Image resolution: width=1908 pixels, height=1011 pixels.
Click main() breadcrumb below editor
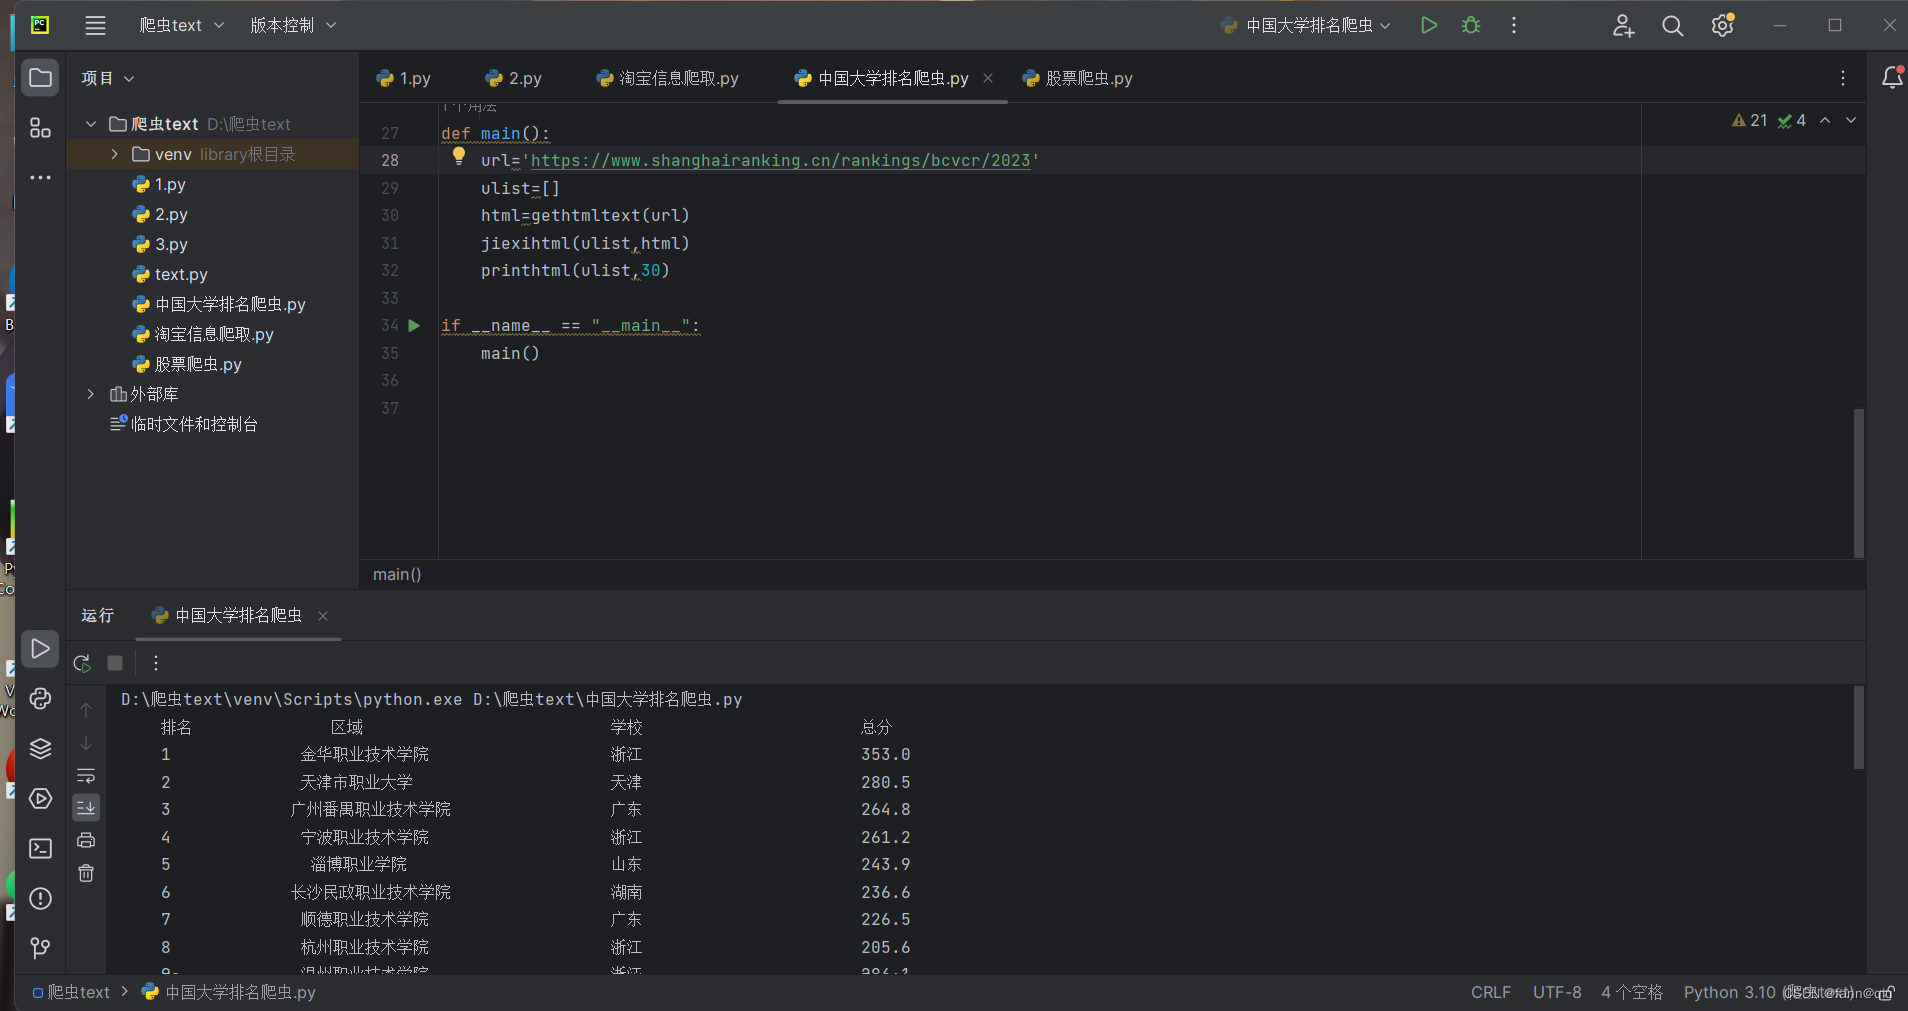point(397,574)
